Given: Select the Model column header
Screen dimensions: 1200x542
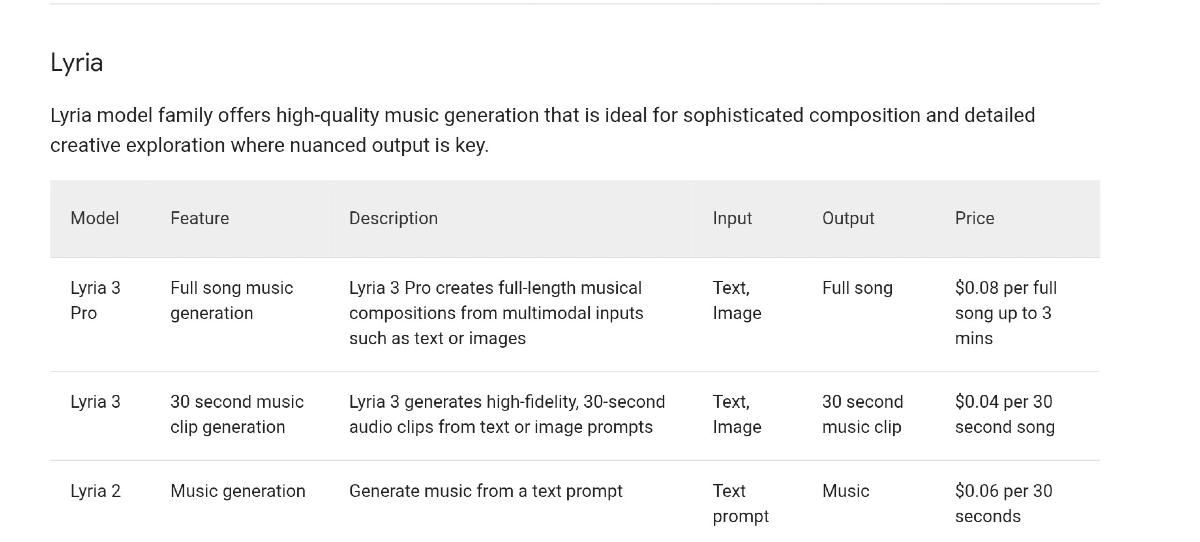Looking at the screenshot, I should coord(95,218).
